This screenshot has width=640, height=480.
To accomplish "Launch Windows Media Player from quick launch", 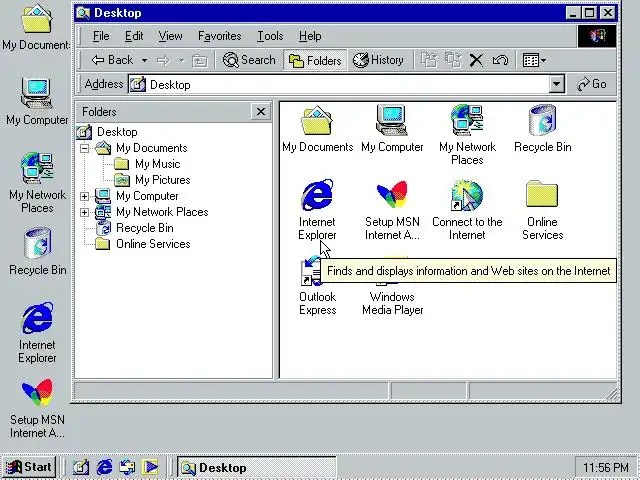I will pyautogui.click(x=150, y=467).
